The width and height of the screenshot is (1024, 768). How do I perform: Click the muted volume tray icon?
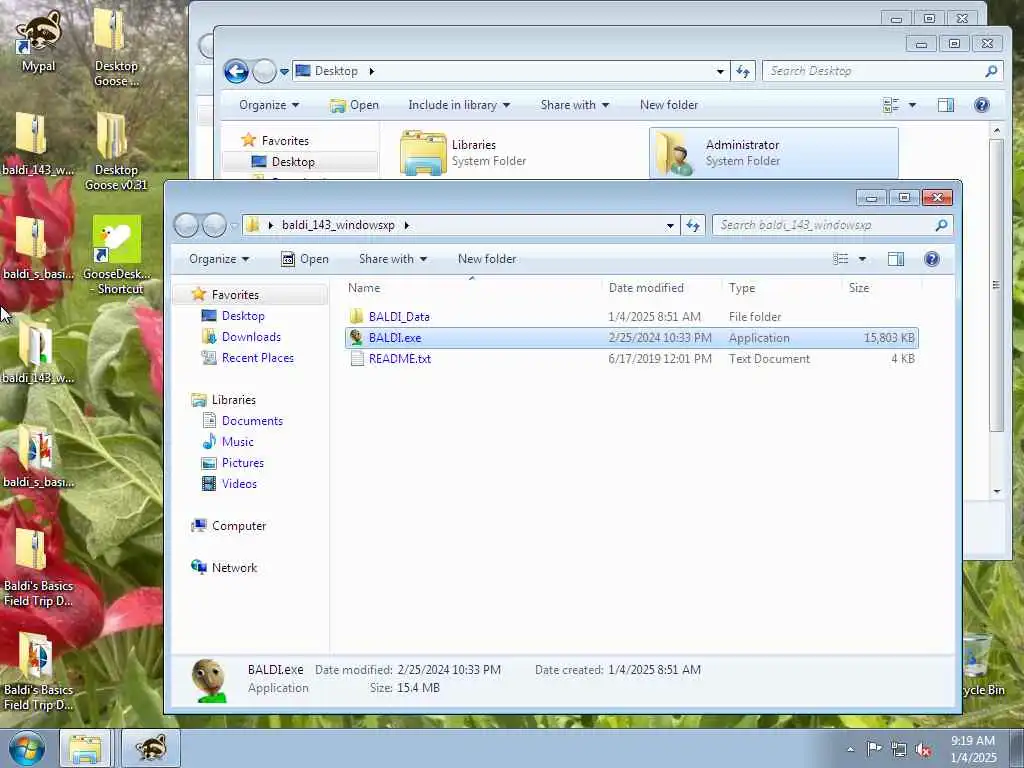[923, 750]
